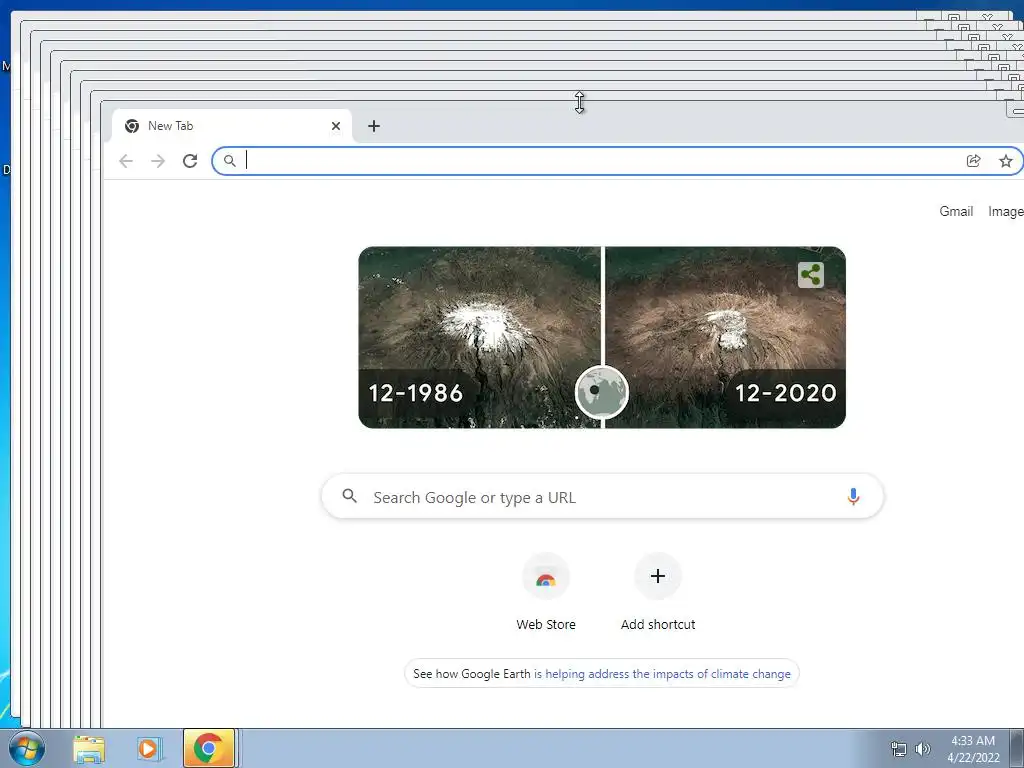This screenshot has height=768, width=1024.
Task: Open the Windows Start menu
Action: [27, 748]
